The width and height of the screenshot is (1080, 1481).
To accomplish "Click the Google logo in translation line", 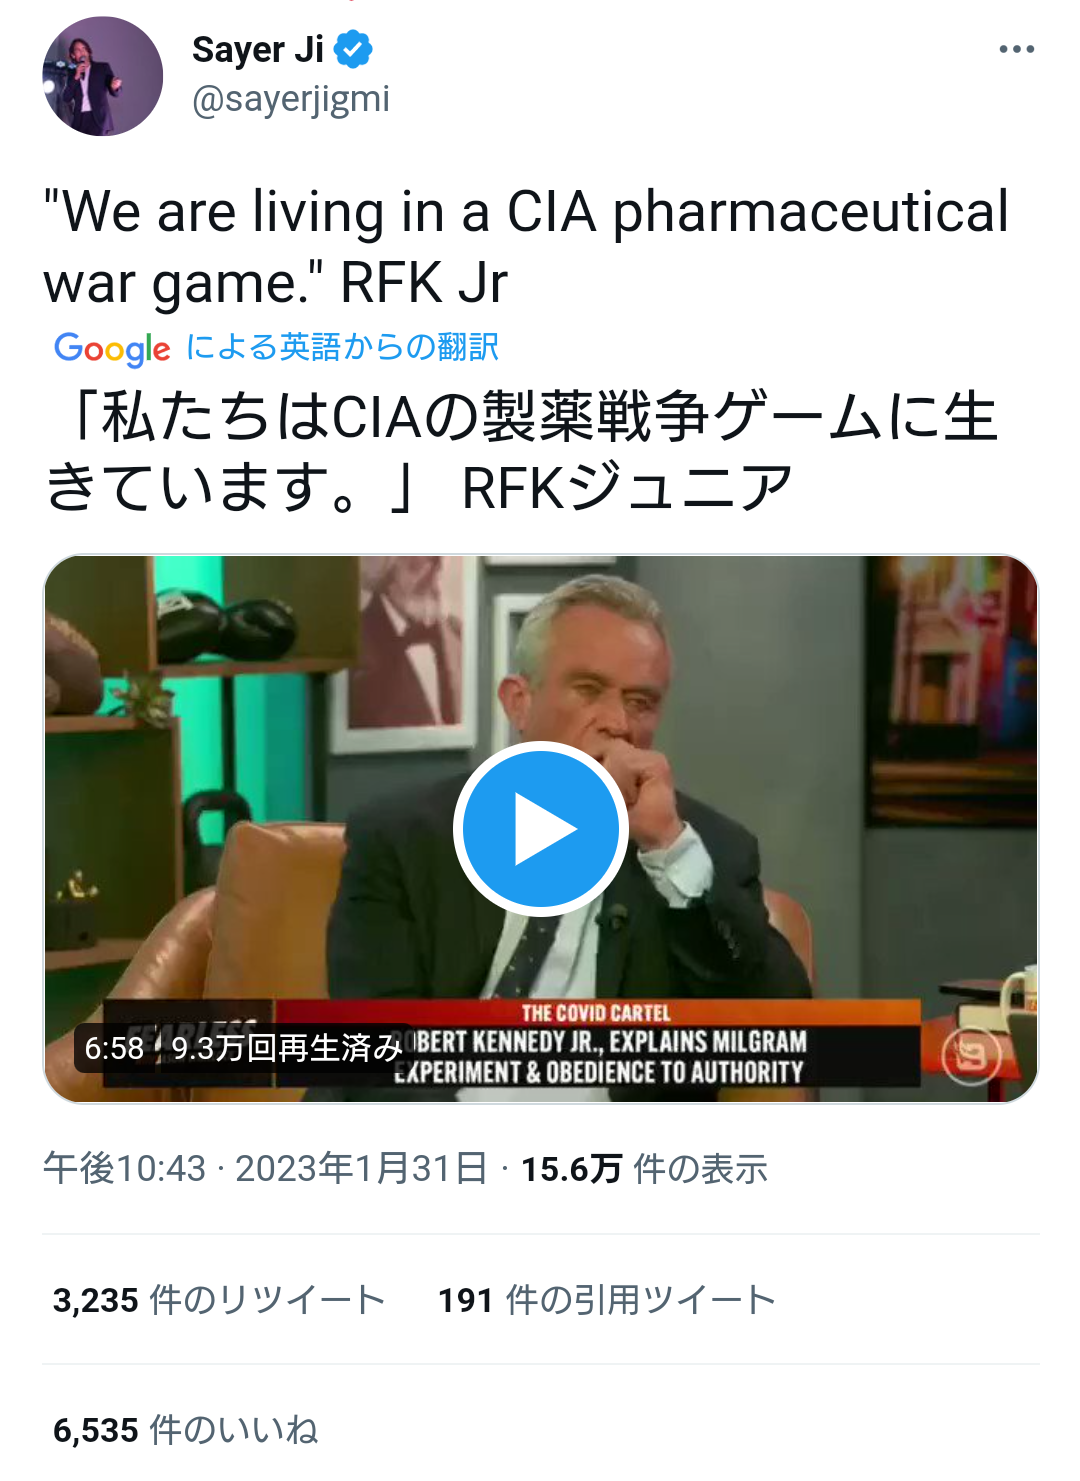I will click(x=112, y=349).
